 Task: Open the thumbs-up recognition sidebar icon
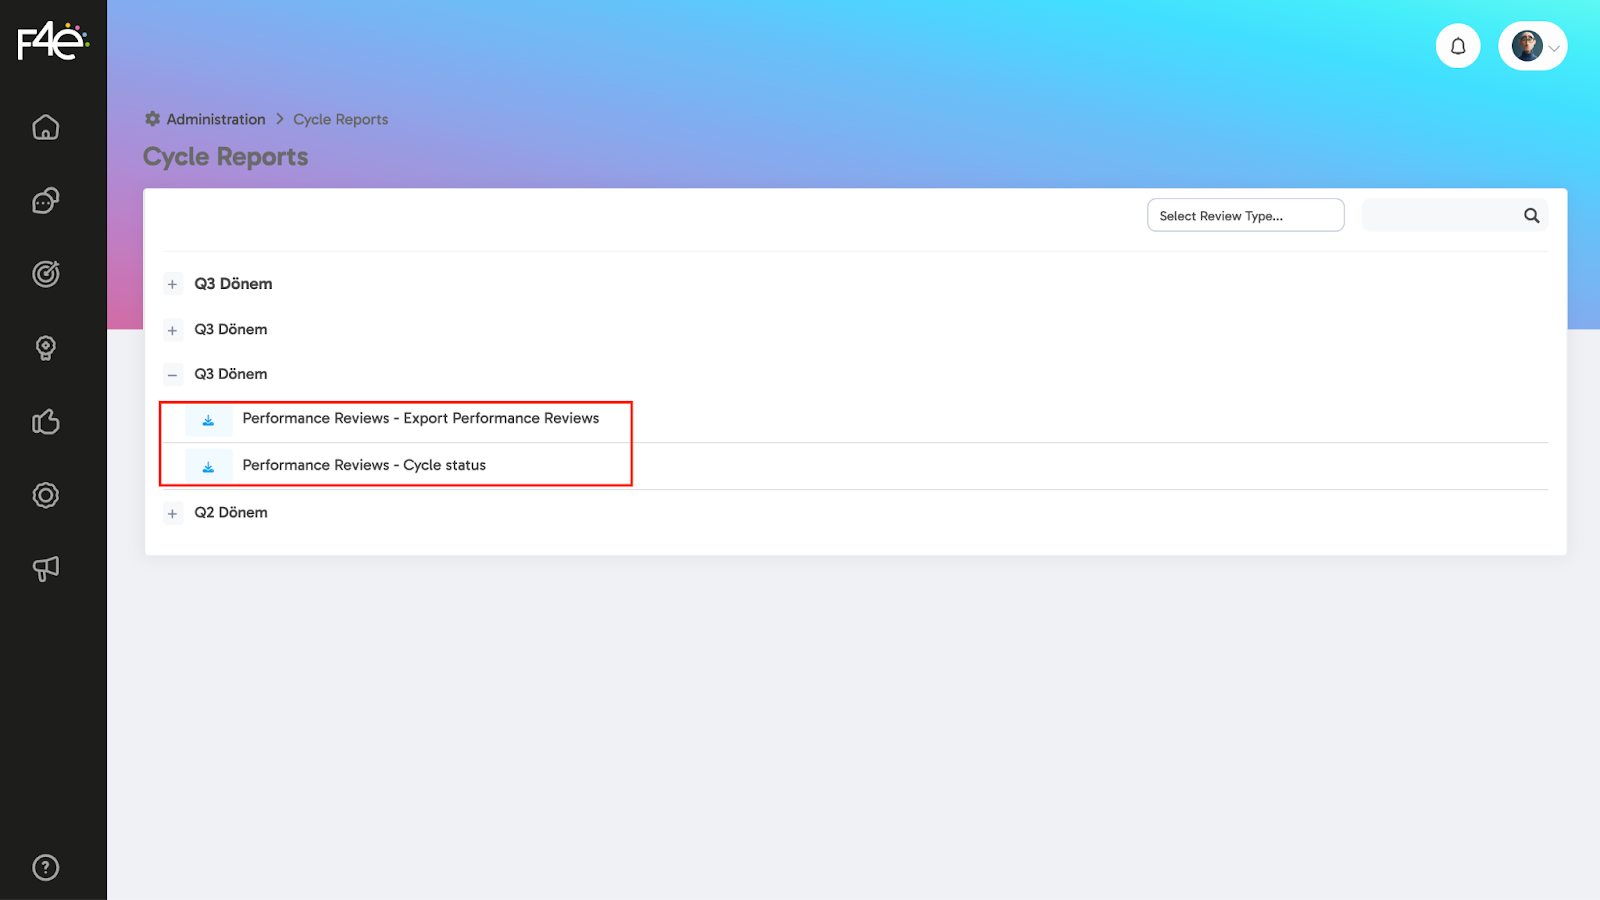(x=46, y=422)
